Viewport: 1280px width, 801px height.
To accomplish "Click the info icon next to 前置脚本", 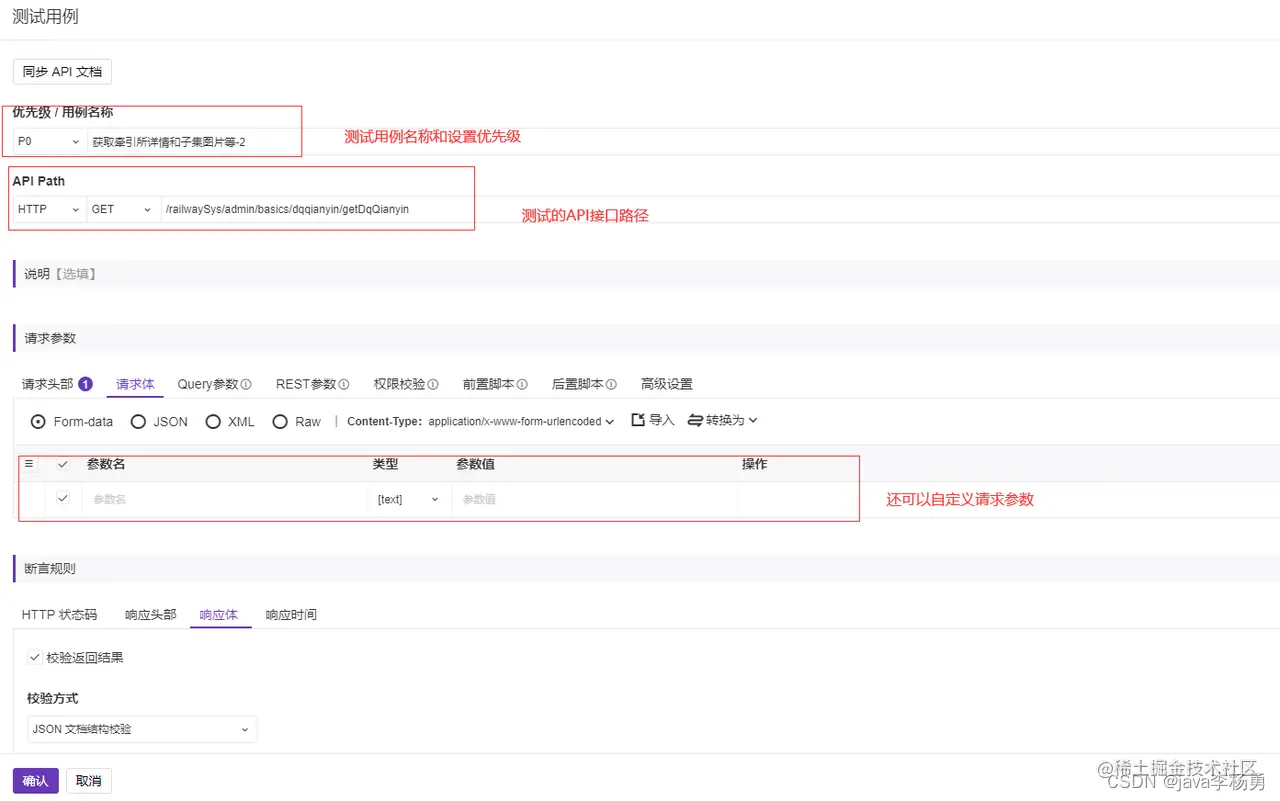I will point(521,384).
